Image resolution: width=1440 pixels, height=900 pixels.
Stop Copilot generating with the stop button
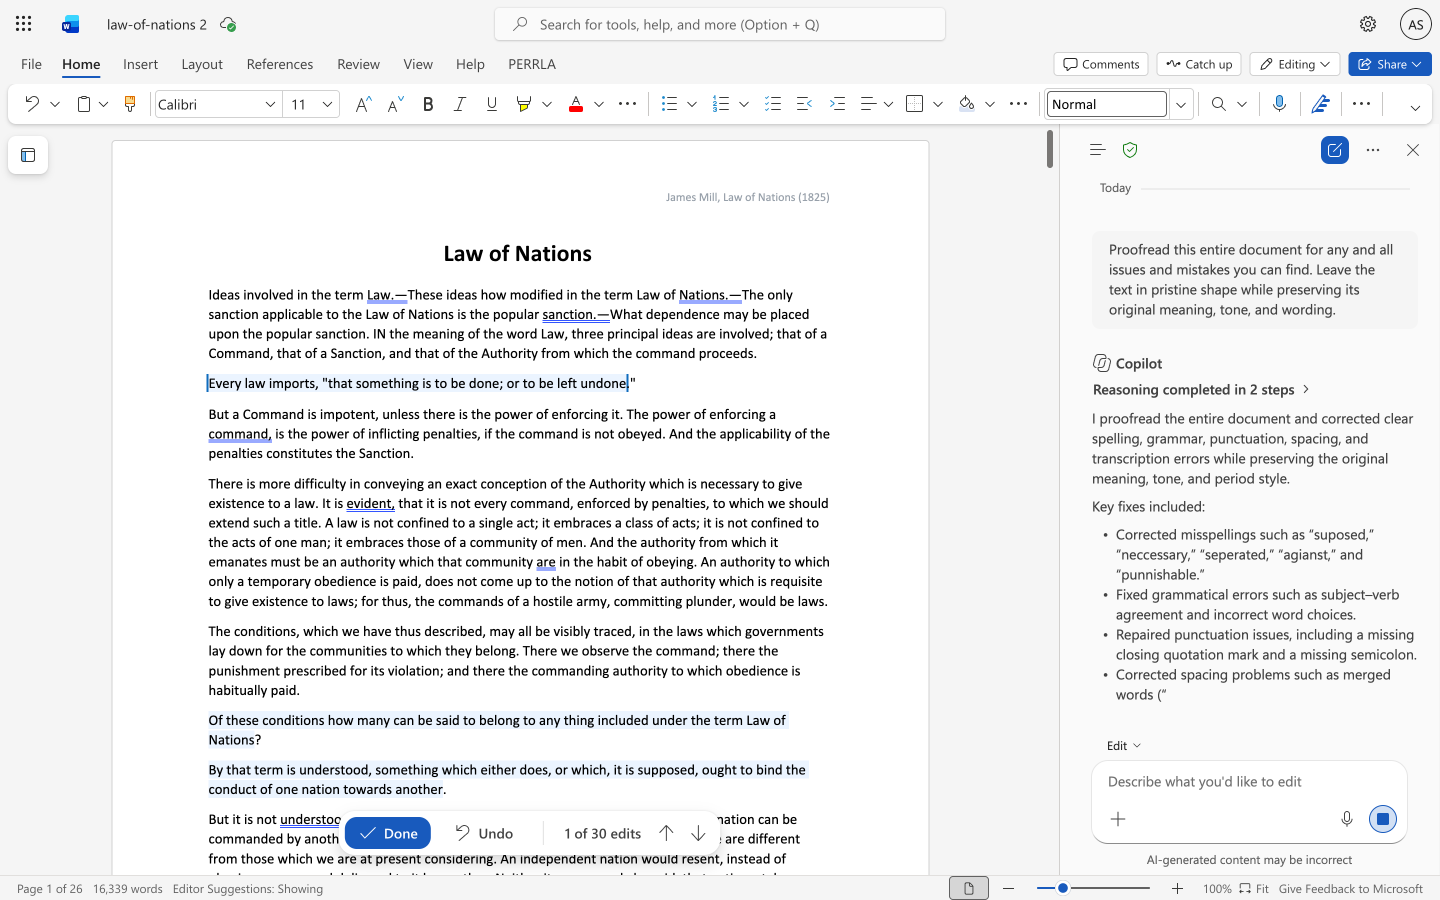[1383, 819]
